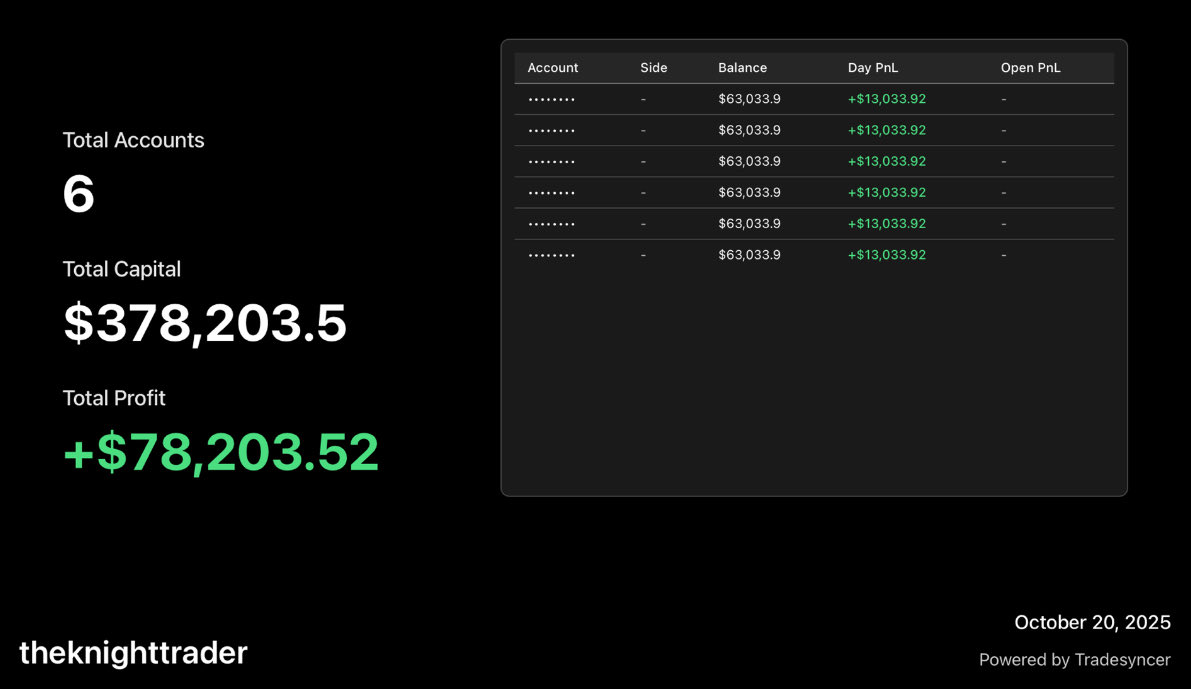
Task: Select the Total Capital label
Action: [122, 269]
